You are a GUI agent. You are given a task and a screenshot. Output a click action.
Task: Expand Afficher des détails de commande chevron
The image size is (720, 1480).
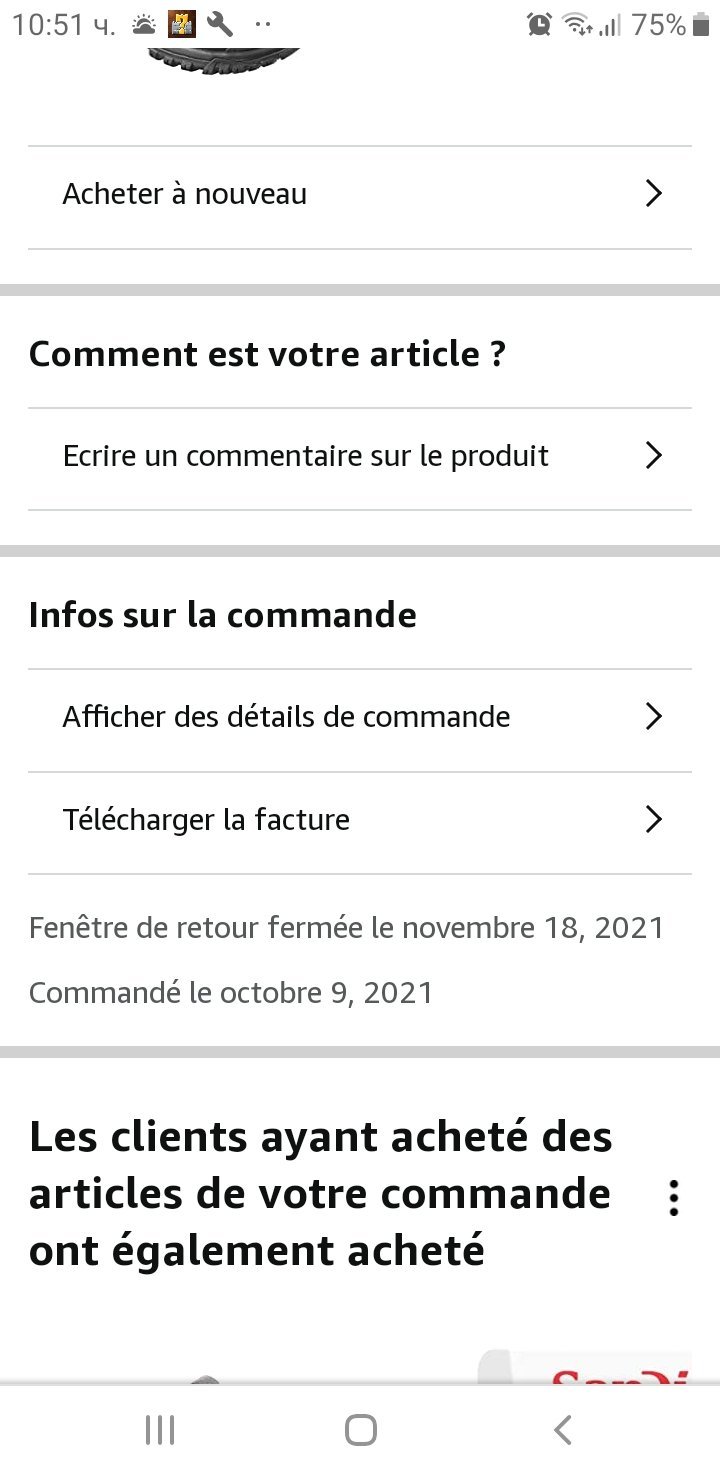click(x=654, y=717)
